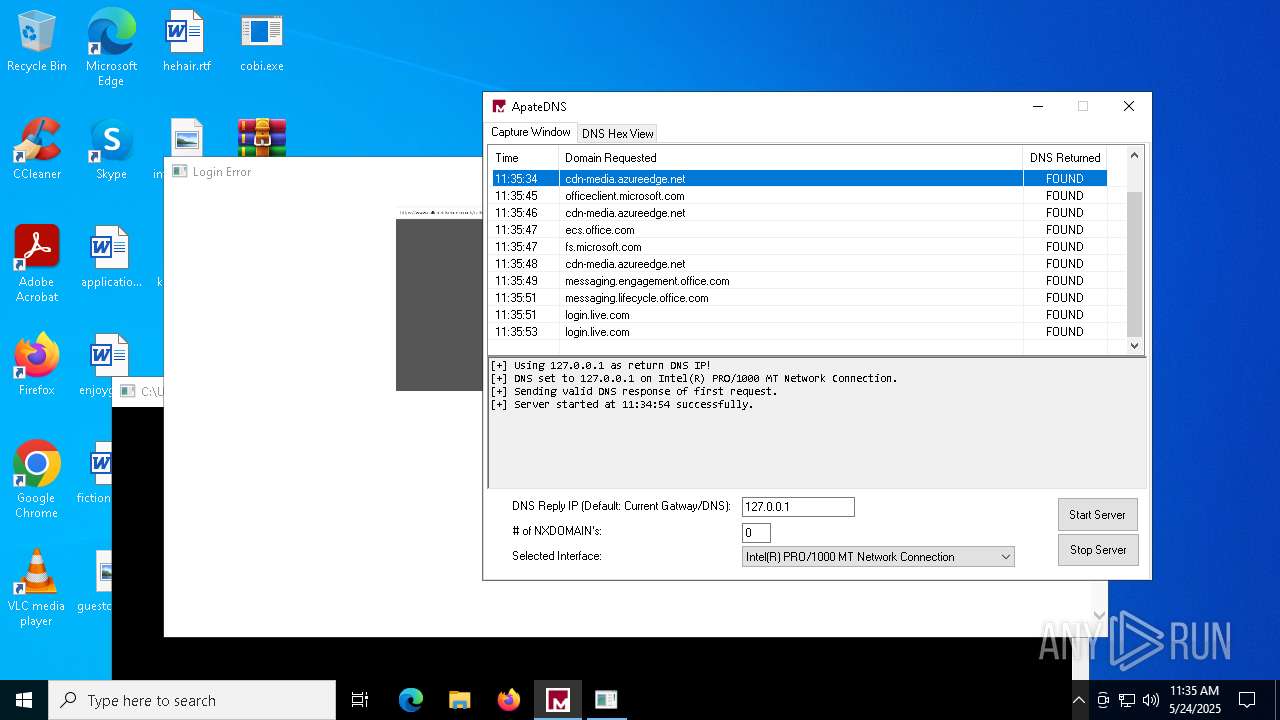Click the DNS Reply IP field

click(798, 507)
